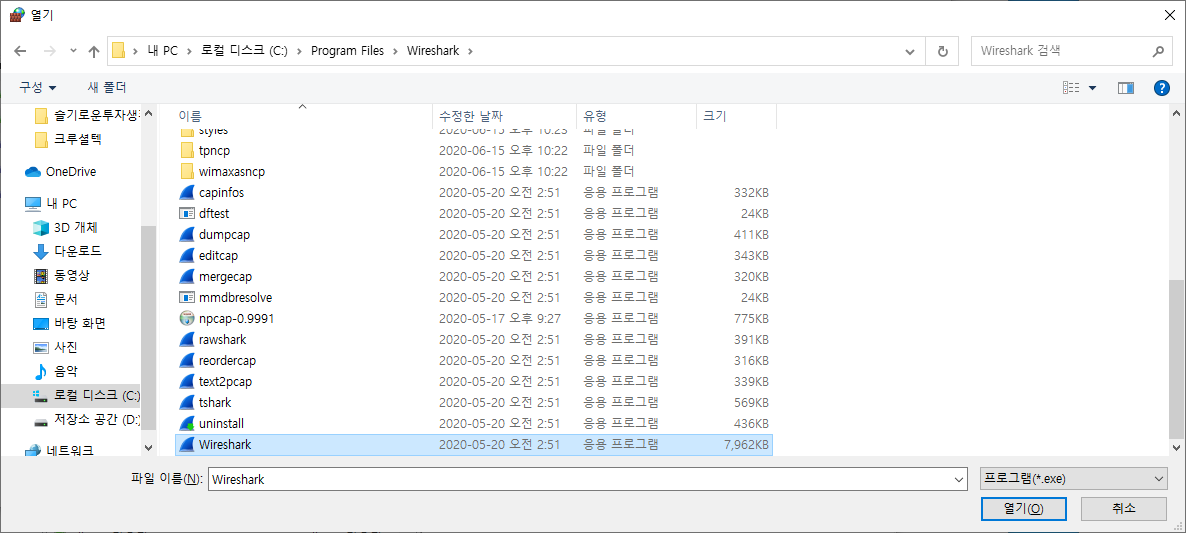Select the capinfos shark fin icon

[x=187, y=193]
